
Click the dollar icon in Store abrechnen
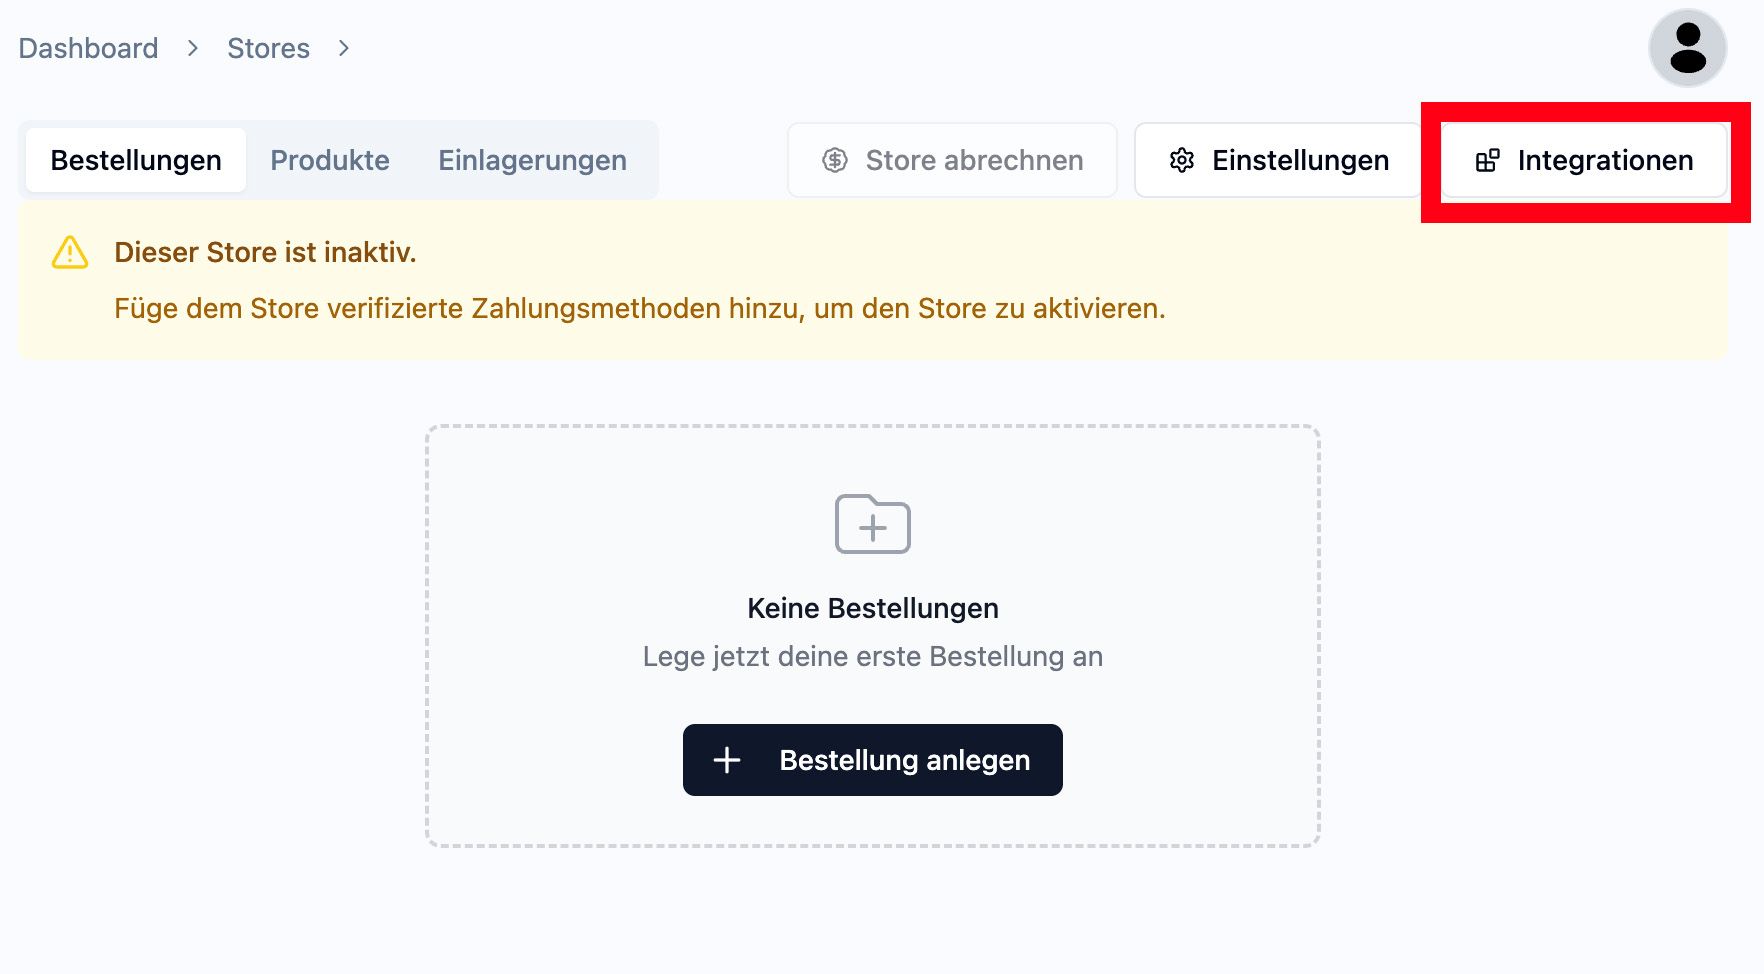(835, 160)
